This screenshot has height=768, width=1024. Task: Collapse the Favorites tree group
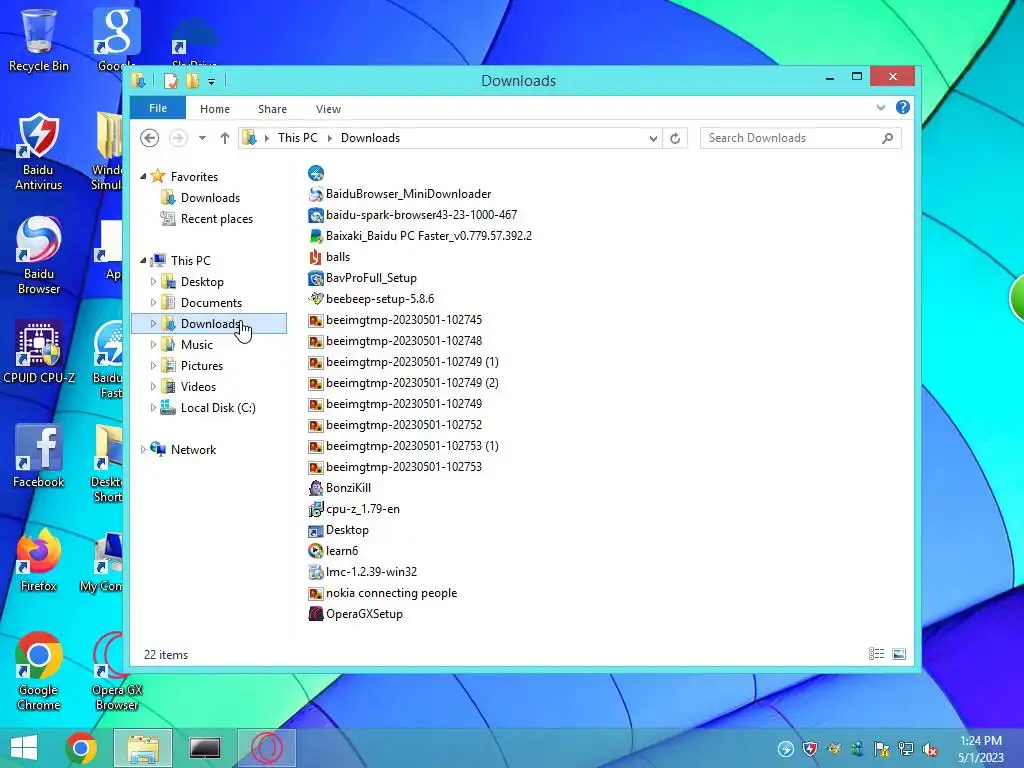click(143, 176)
